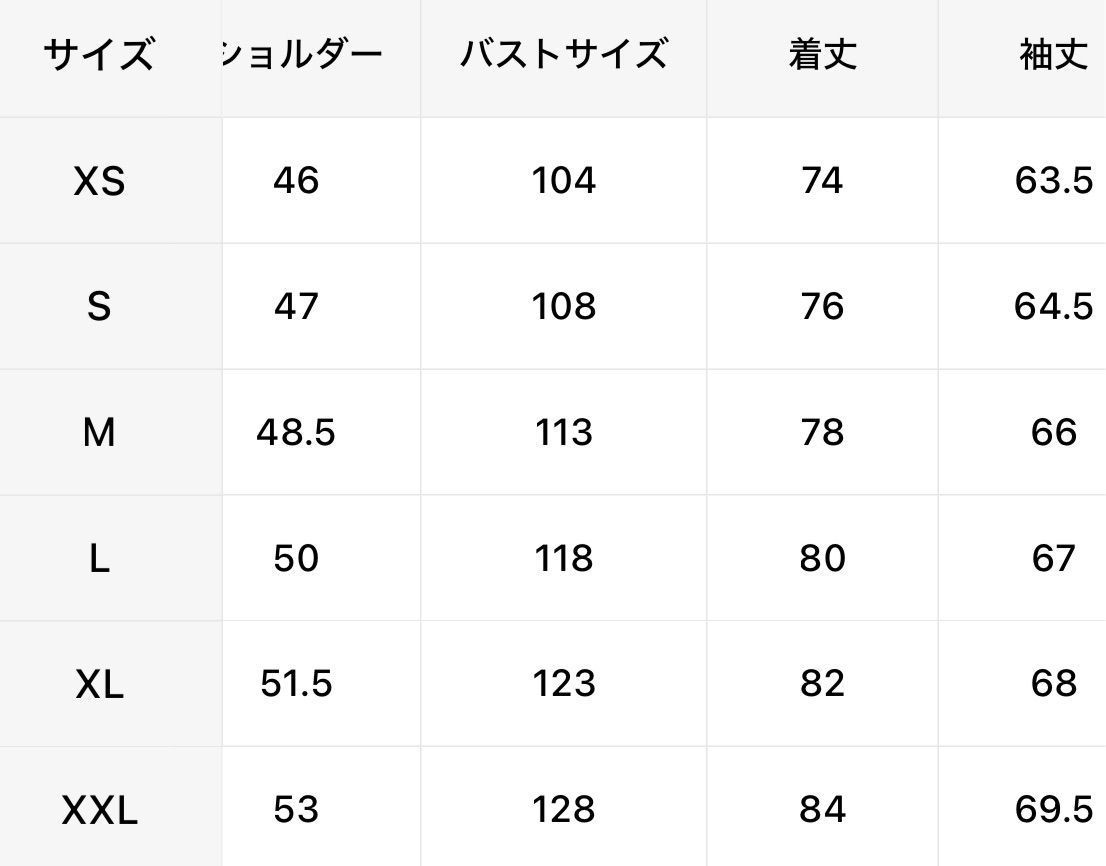This screenshot has width=1106, height=866.
Task: Click the XS sleeve value 63.5
Action: 1054,181
